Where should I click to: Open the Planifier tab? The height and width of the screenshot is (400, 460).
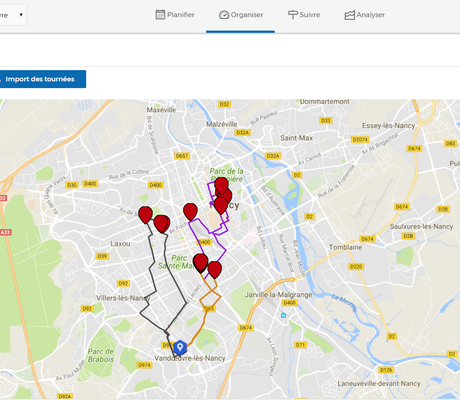(x=175, y=15)
